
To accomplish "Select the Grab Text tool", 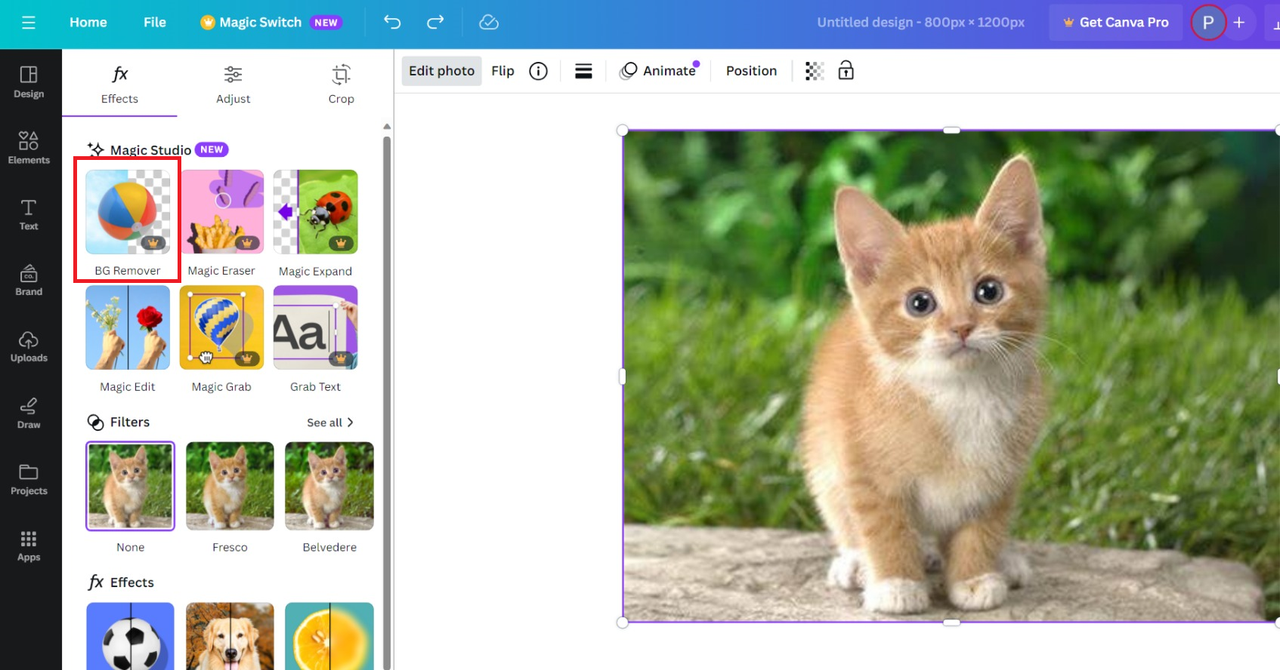I will (315, 340).
